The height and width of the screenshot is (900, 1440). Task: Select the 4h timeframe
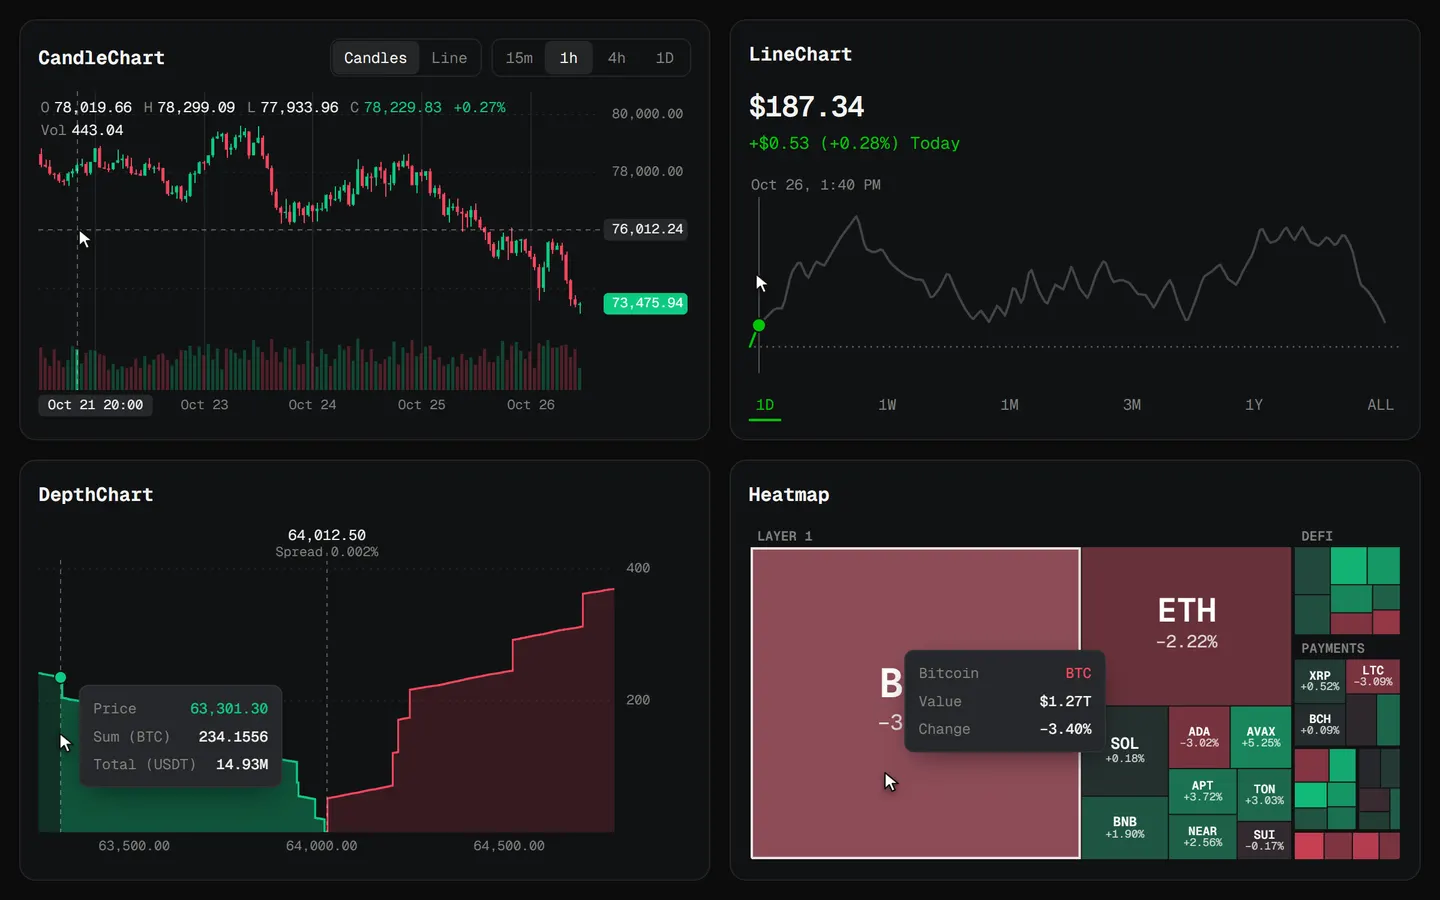[617, 58]
